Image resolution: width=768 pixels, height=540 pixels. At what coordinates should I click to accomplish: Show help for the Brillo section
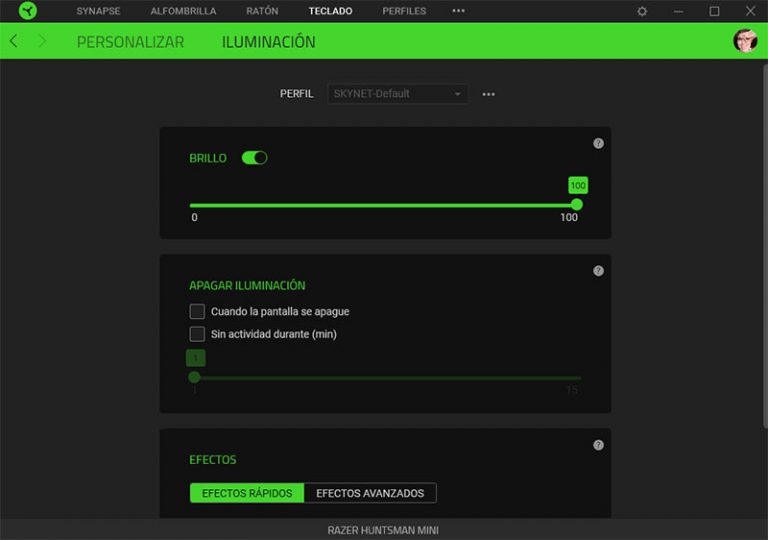tap(598, 143)
